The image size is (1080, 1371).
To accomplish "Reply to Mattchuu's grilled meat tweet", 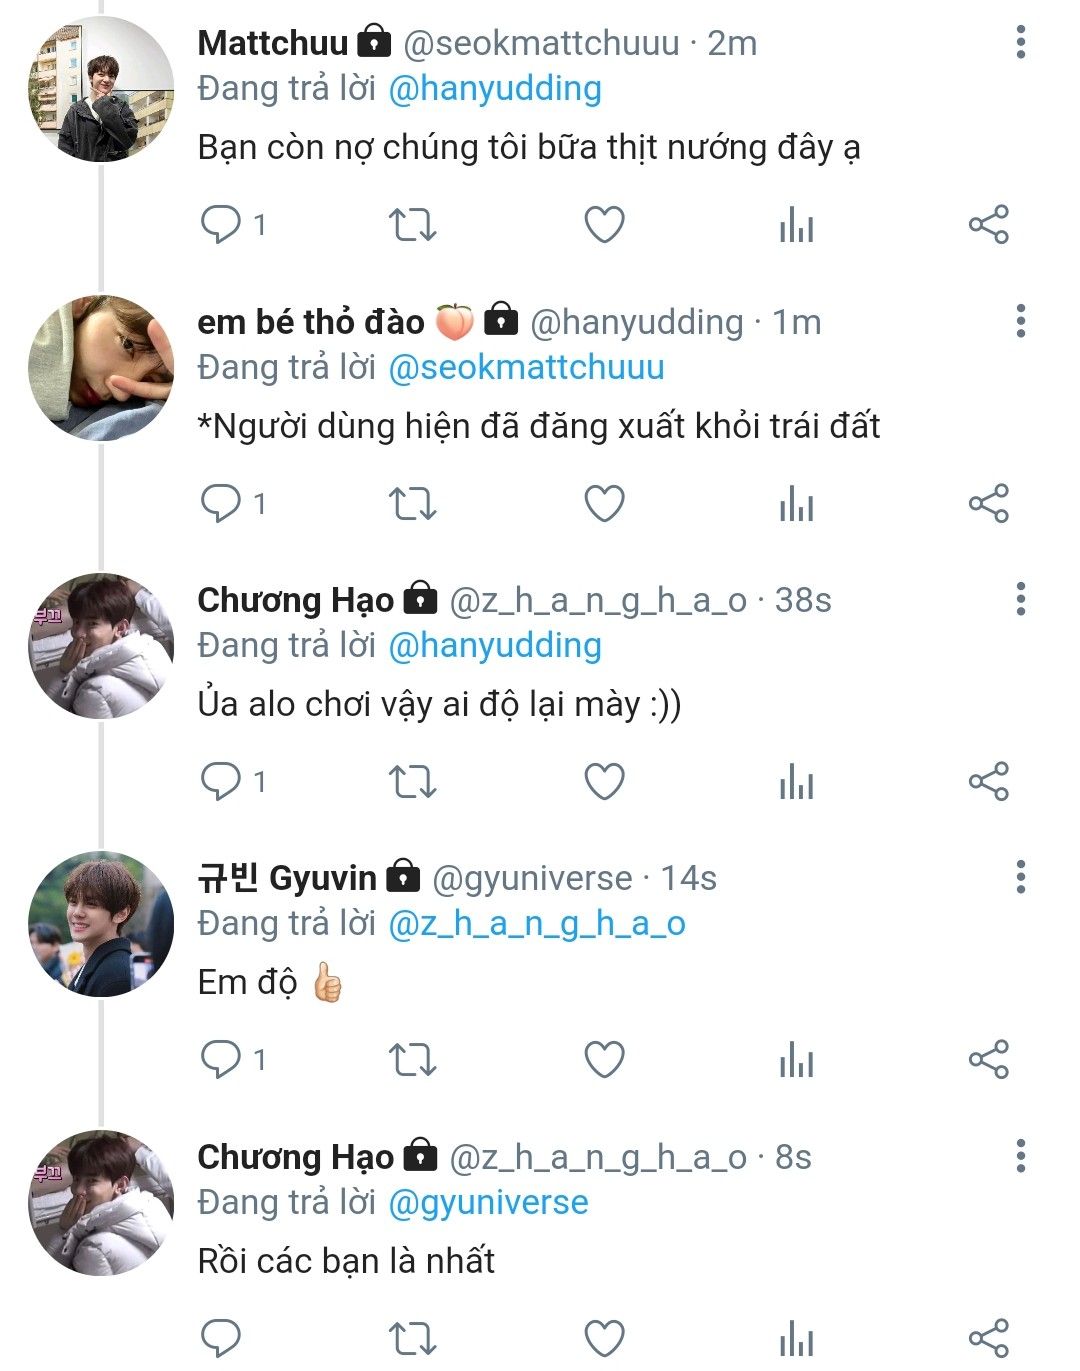I will [x=220, y=225].
